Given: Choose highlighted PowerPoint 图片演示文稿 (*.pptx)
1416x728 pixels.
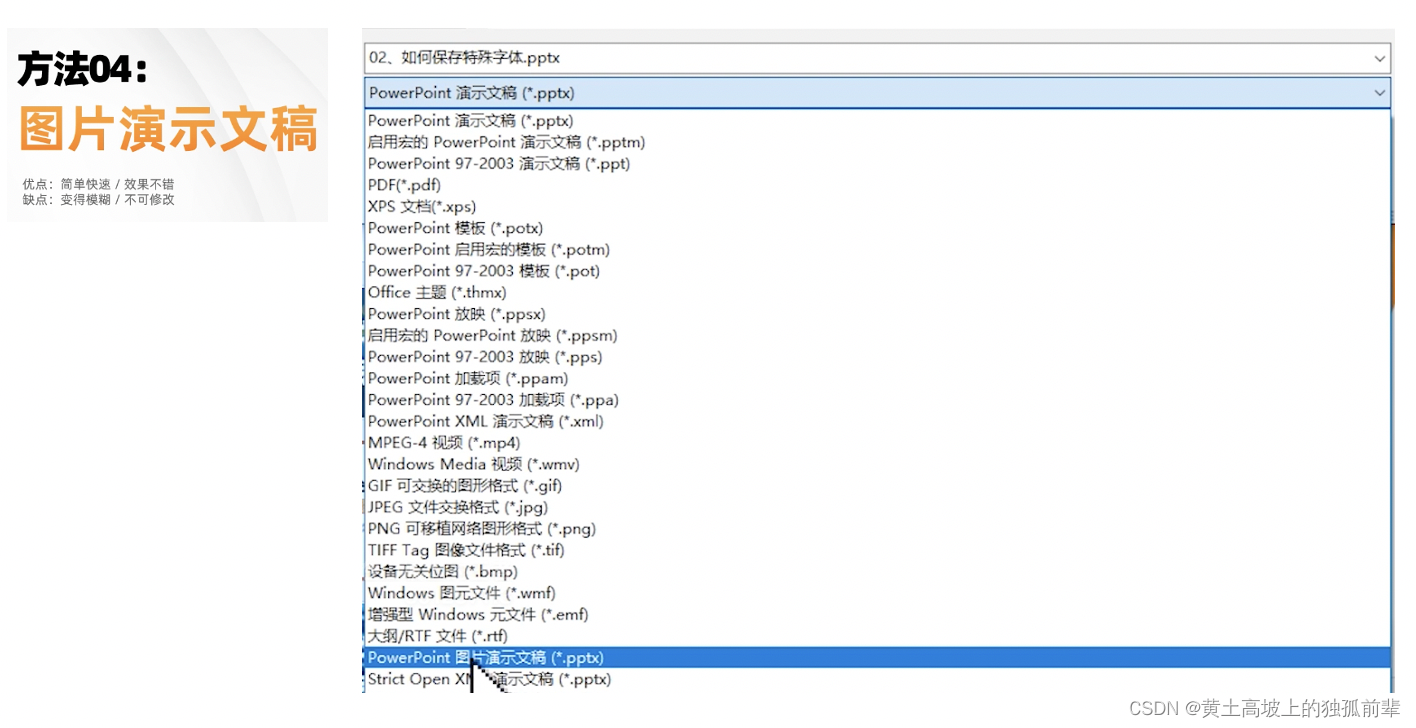Looking at the screenshot, I should click(877, 658).
